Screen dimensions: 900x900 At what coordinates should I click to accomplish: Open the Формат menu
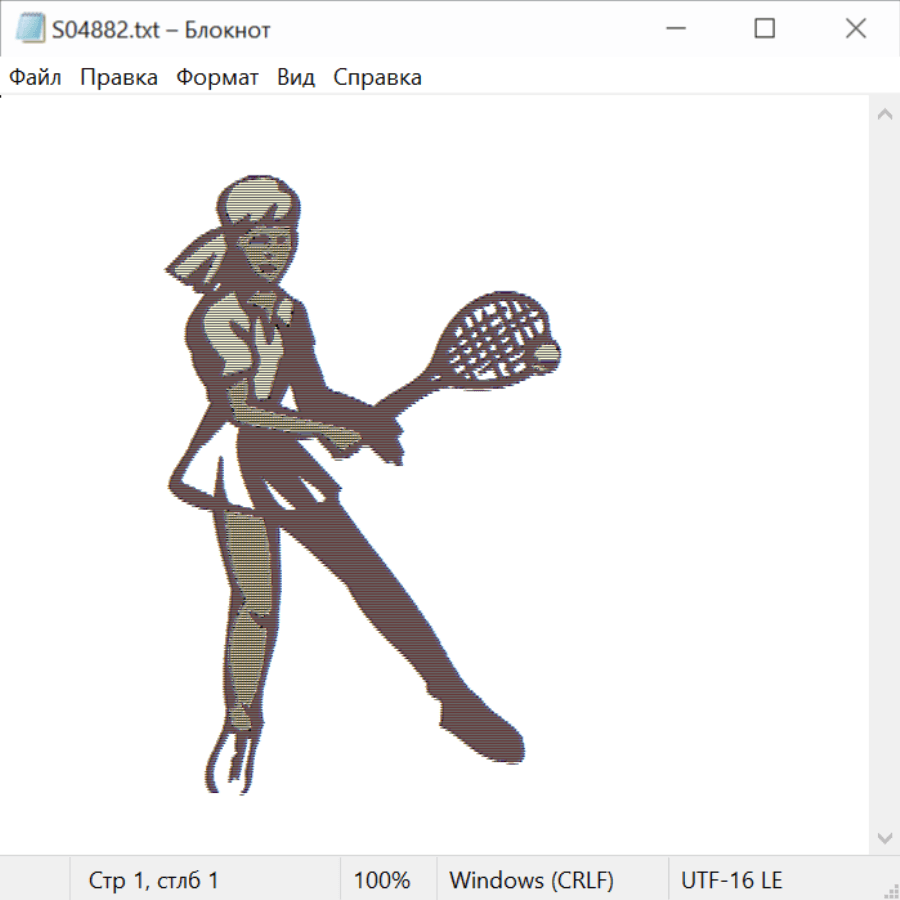click(x=217, y=77)
